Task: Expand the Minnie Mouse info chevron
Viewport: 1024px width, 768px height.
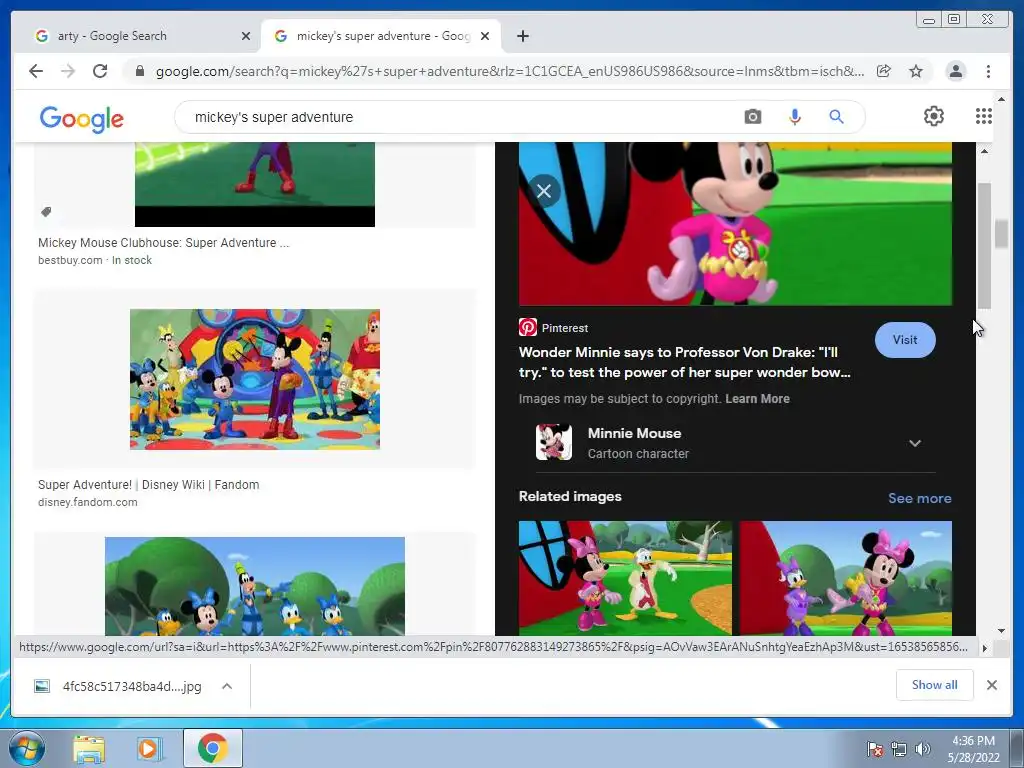Action: pyautogui.click(x=915, y=443)
